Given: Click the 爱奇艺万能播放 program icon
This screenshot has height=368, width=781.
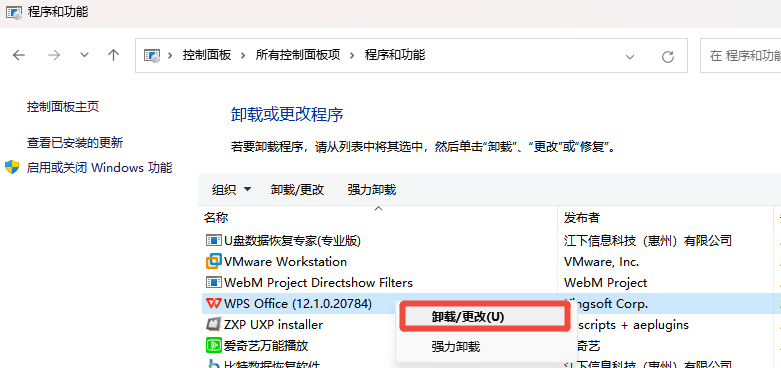Looking at the screenshot, I should (x=213, y=345).
